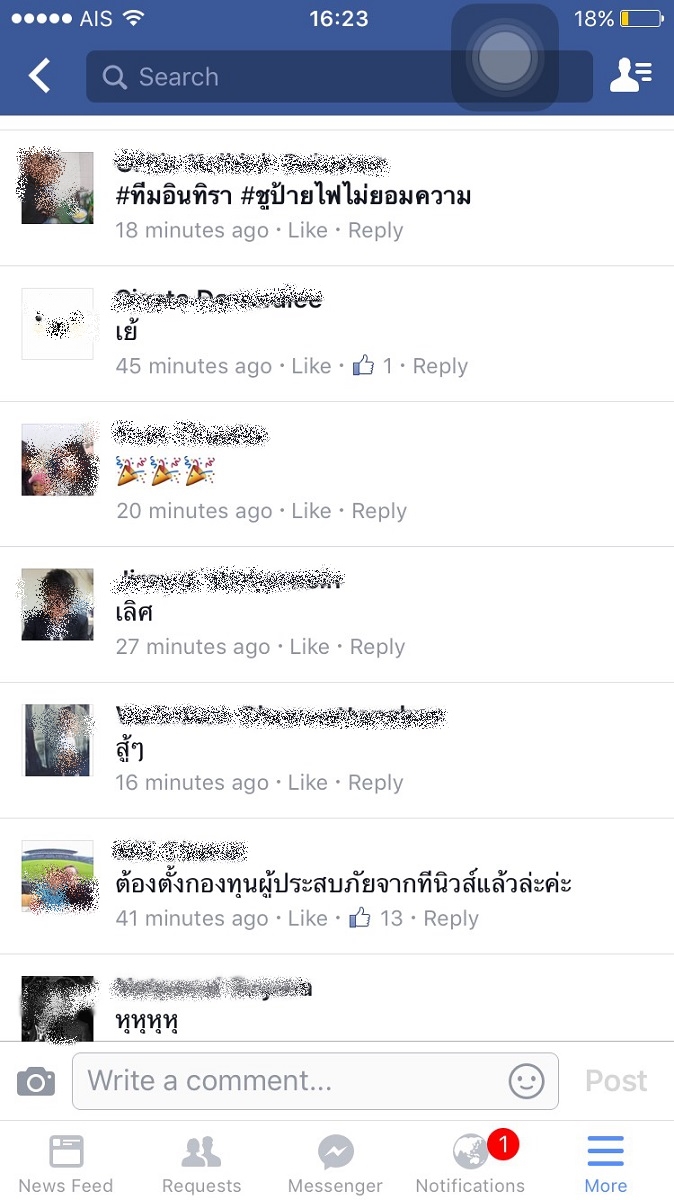The height and width of the screenshot is (1200, 674).
Task: Tap the camera icon beside comment box
Action: coord(36,1081)
